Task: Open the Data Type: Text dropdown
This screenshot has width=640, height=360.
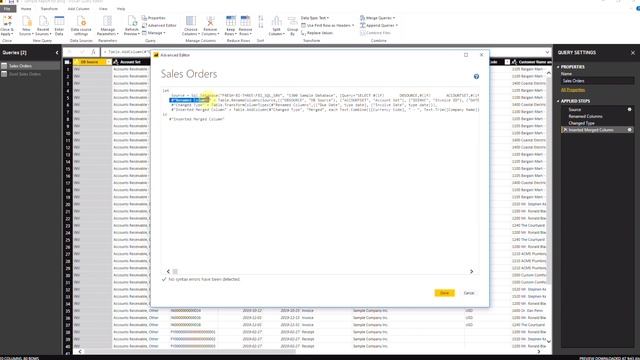Action: 315,18
